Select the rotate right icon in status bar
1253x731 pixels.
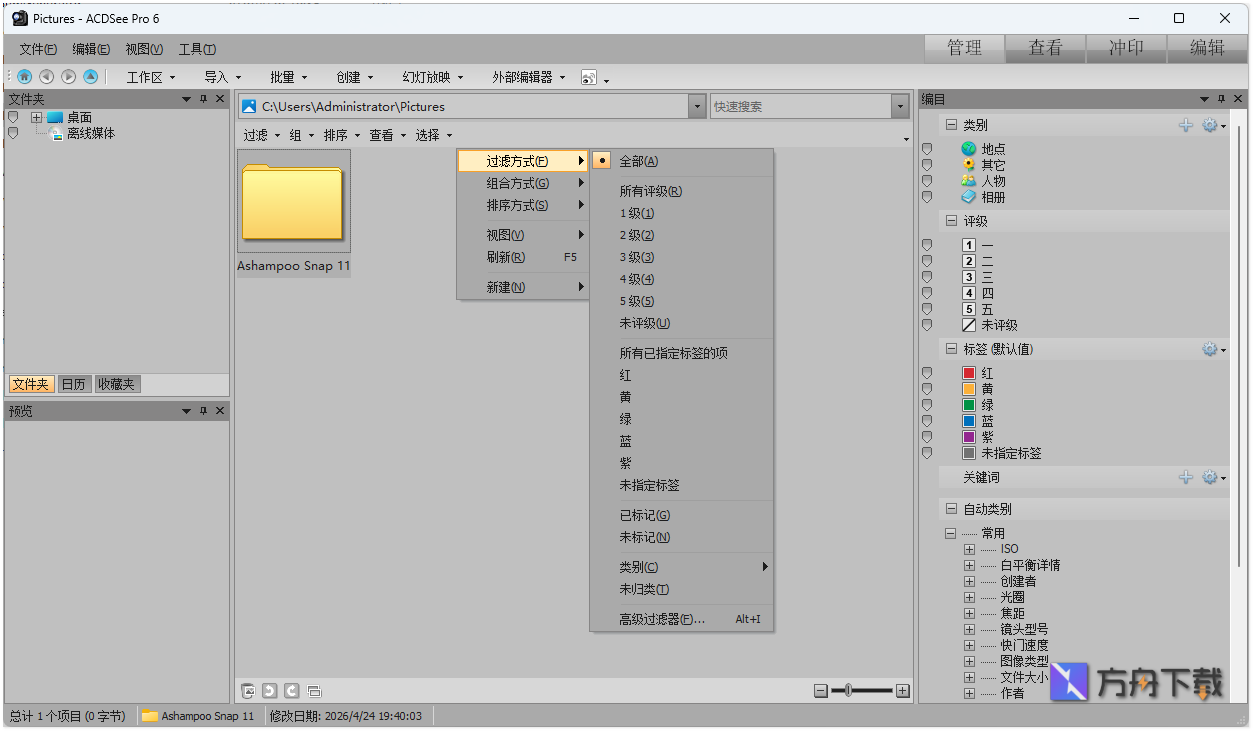tap(291, 690)
